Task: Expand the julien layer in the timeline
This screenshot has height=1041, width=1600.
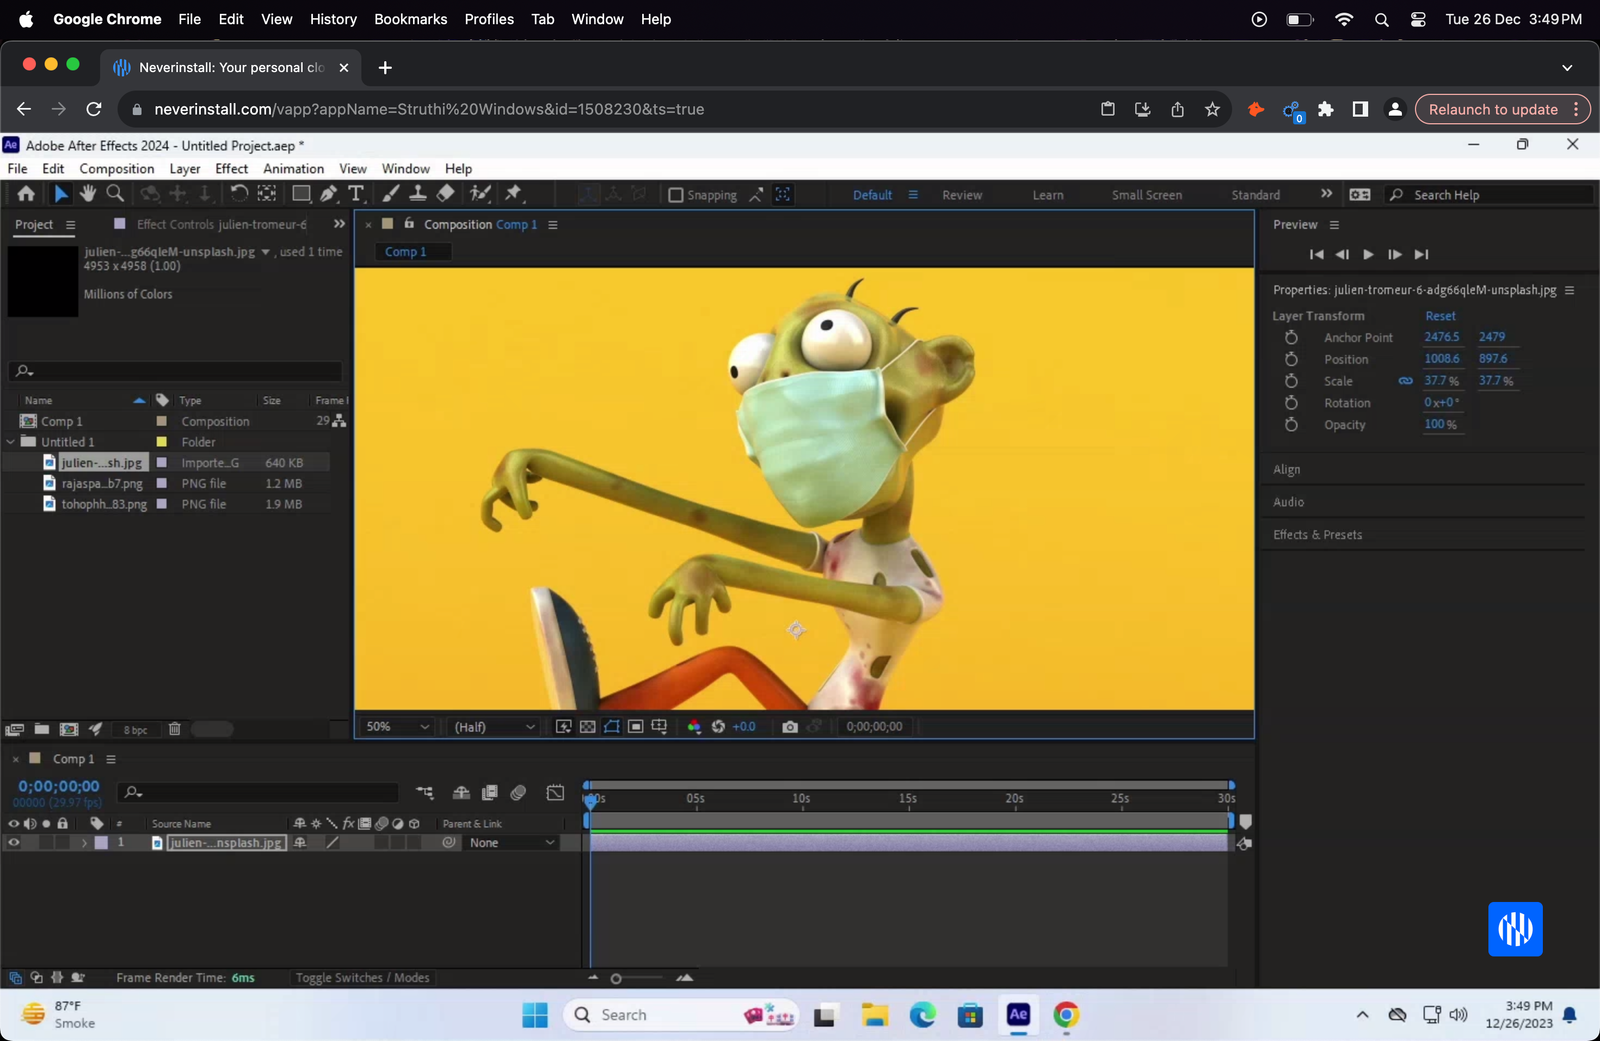Action: click(83, 842)
